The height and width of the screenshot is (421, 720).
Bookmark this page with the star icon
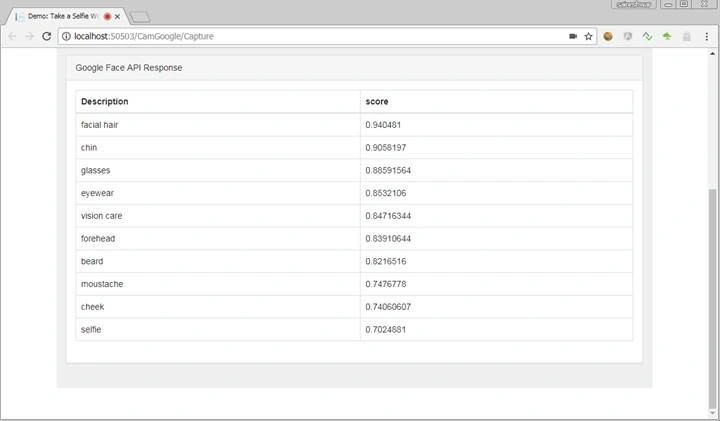(588, 36)
